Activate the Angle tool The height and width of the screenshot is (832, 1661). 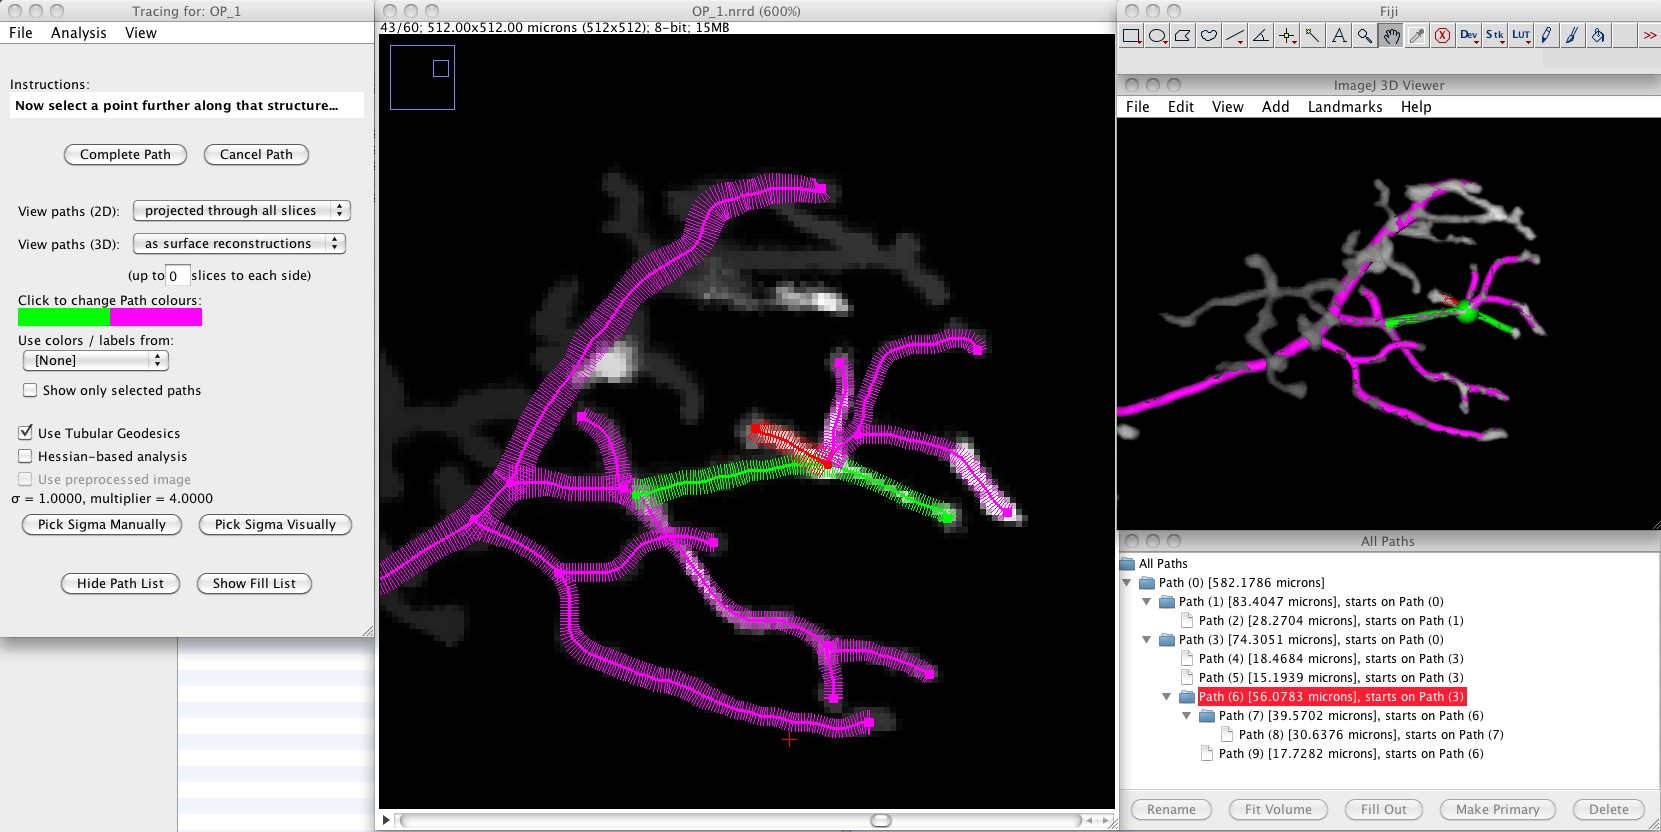coord(1261,36)
